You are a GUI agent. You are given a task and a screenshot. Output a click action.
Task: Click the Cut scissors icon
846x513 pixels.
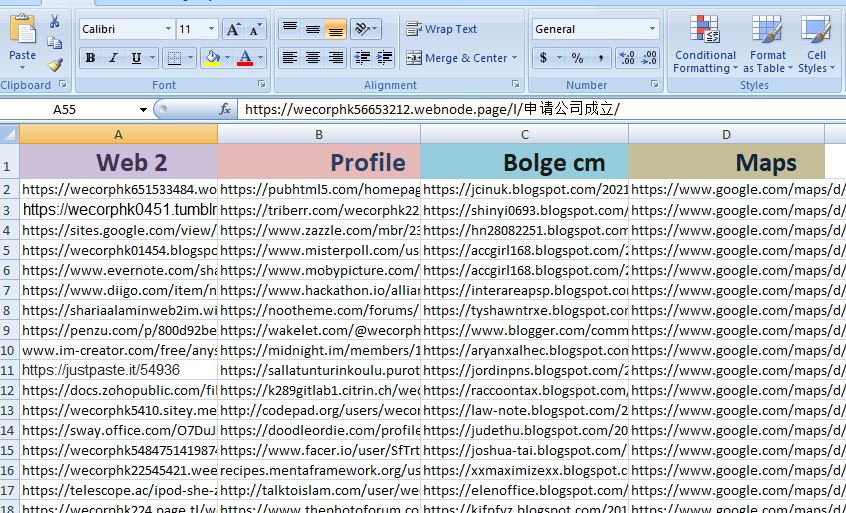coord(54,22)
